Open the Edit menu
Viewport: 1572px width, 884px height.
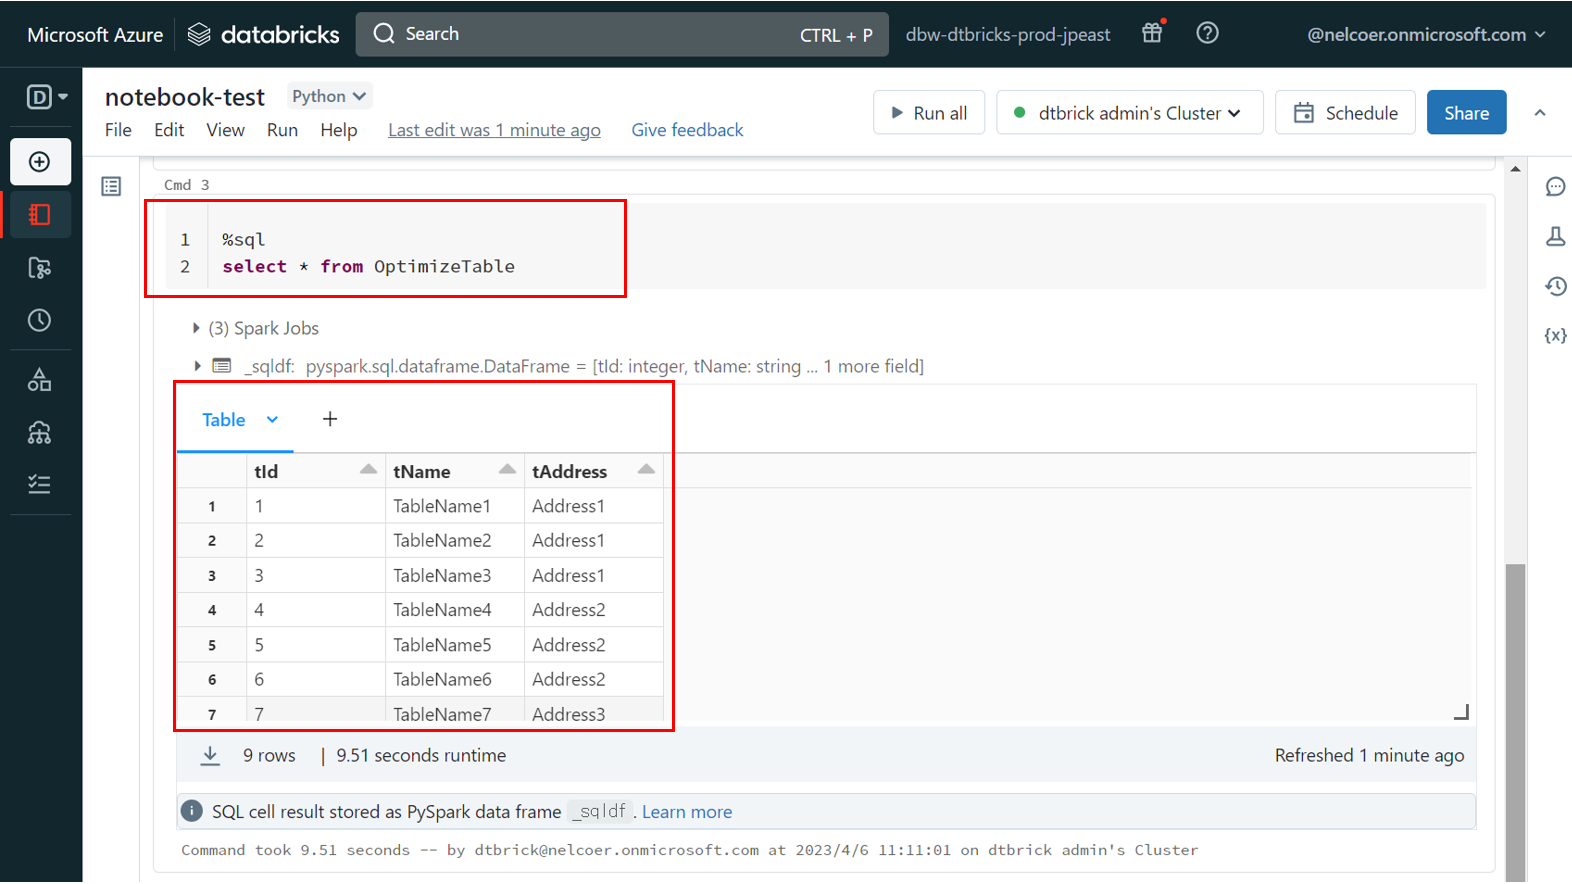point(169,130)
